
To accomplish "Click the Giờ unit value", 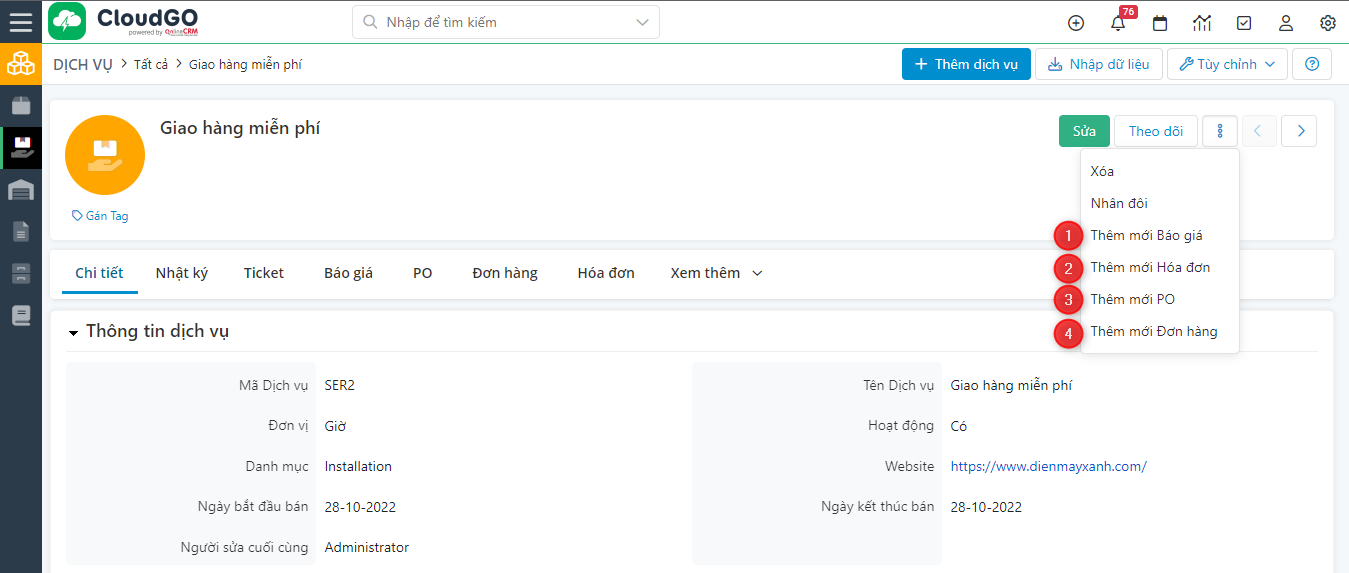I will (x=335, y=426).
